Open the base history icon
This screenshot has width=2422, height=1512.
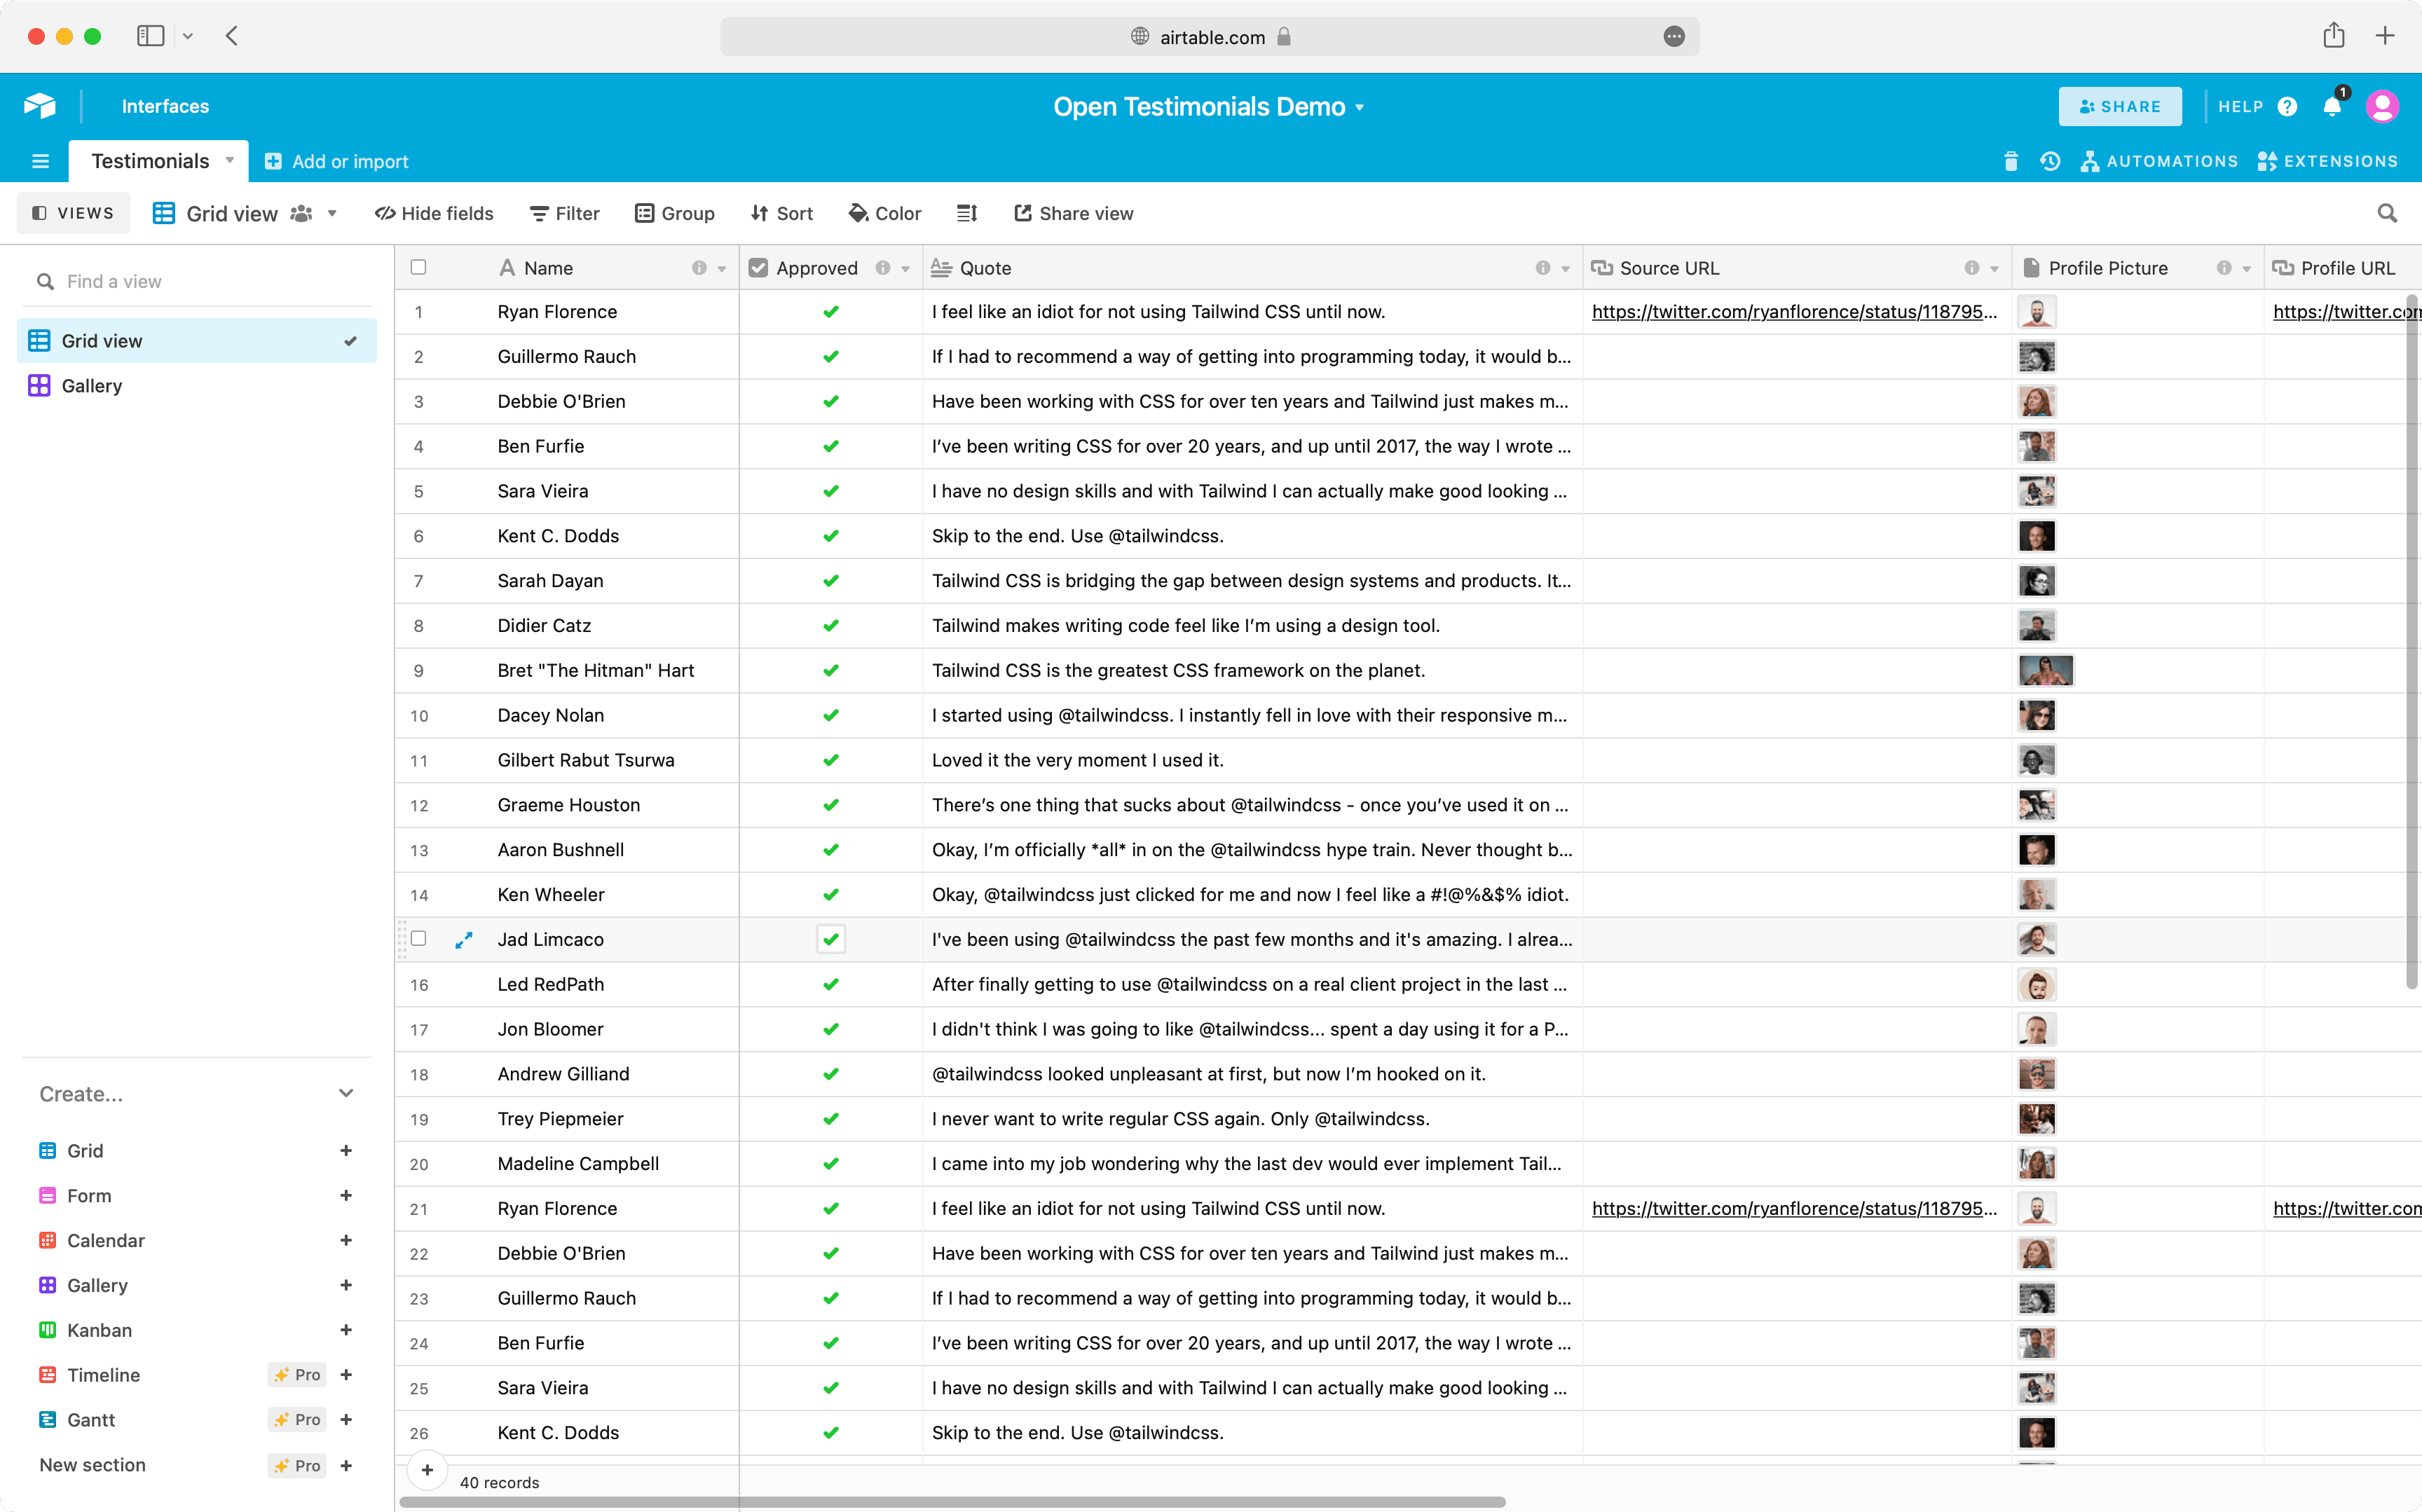pyautogui.click(x=2049, y=161)
